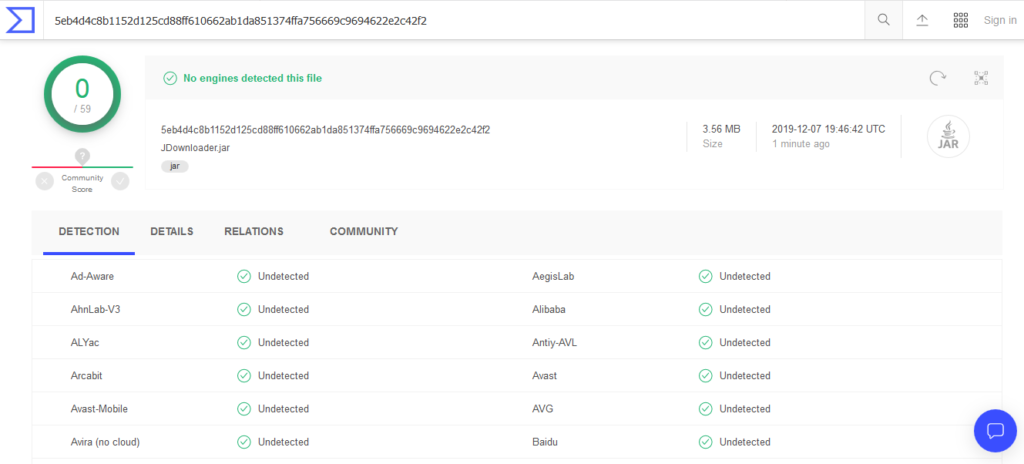The height and width of the screenshot is (464, 1024).
Task: Click the jar tag chip
Action: point(174,166)
